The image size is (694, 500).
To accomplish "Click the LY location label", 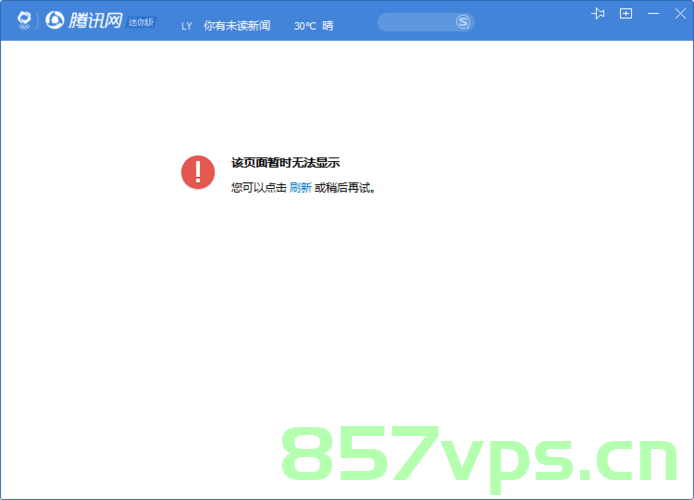I will click(186, 26).
